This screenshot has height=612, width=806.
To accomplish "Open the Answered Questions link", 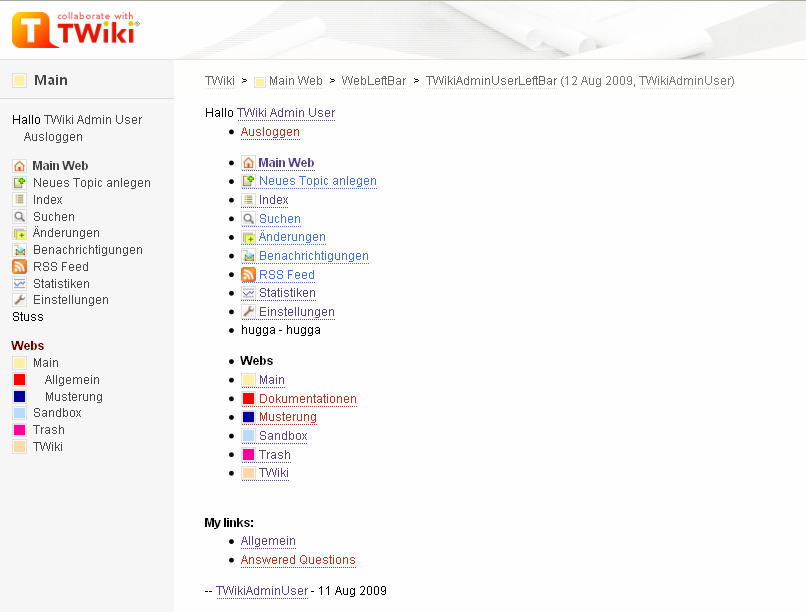I will 298,560.
